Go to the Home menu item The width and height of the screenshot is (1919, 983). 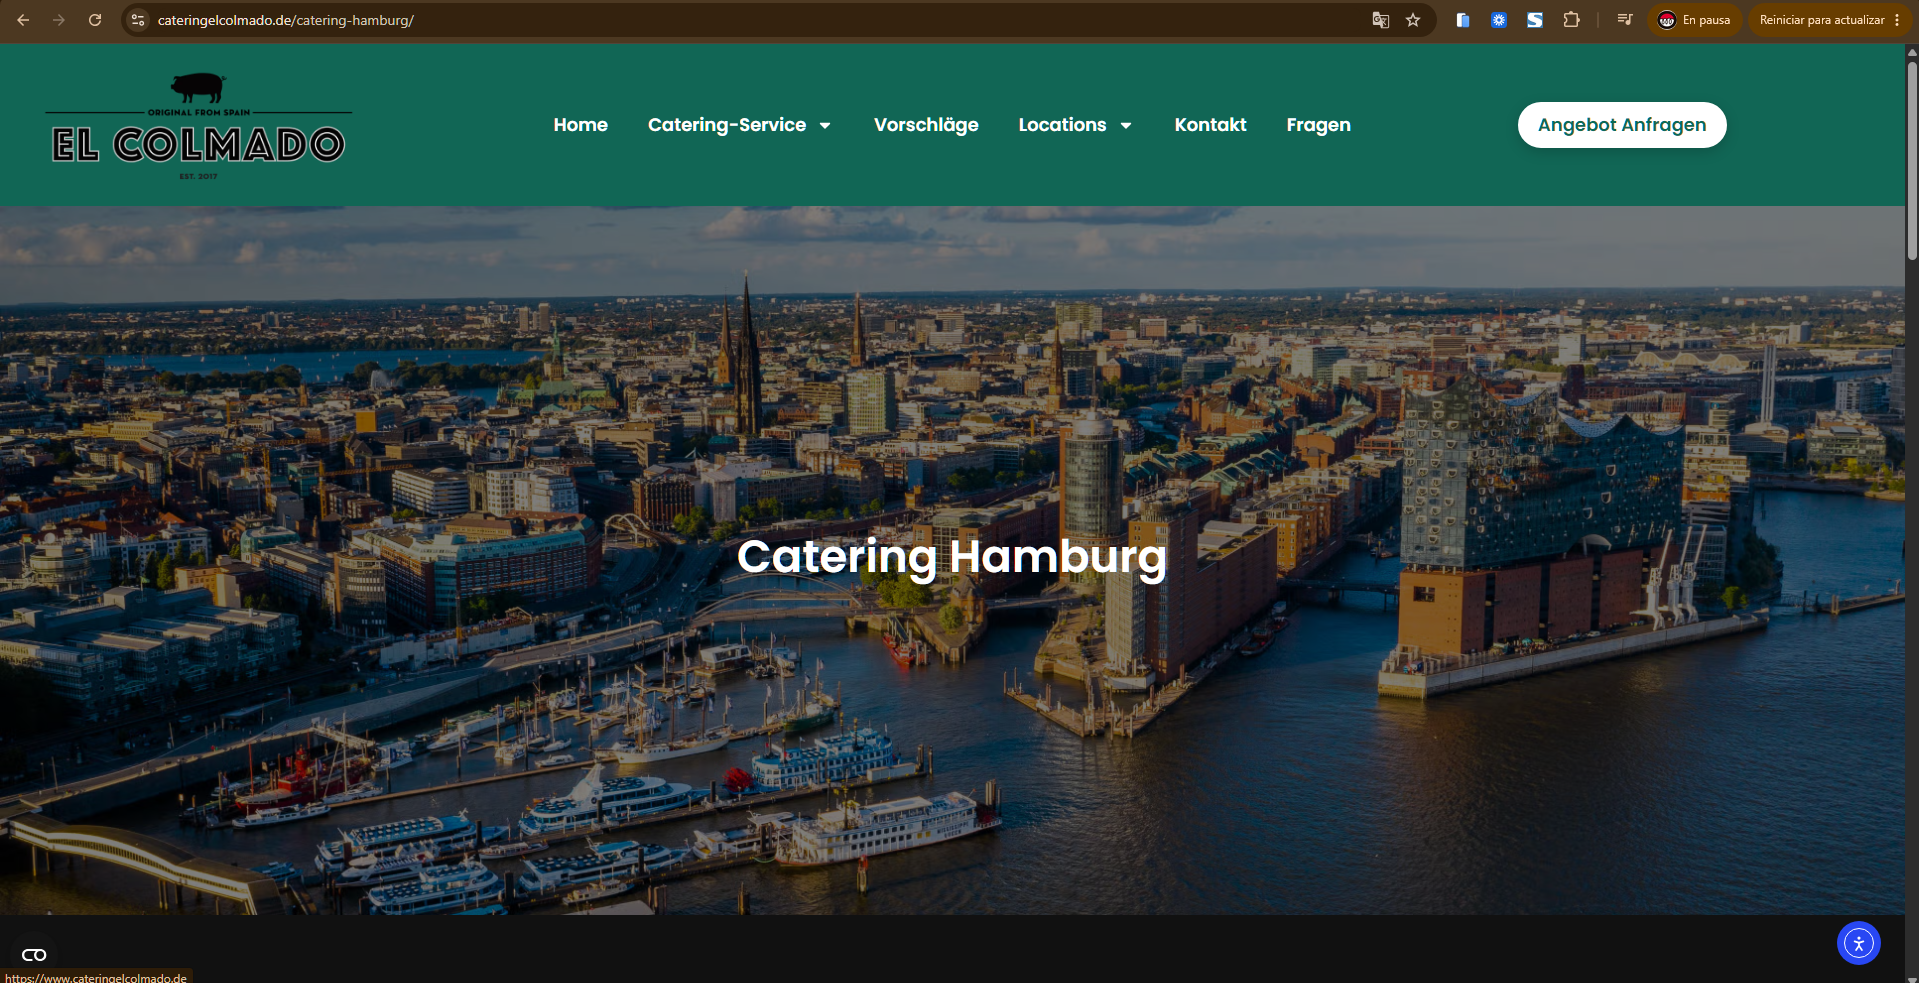click(x=581, y=125)
